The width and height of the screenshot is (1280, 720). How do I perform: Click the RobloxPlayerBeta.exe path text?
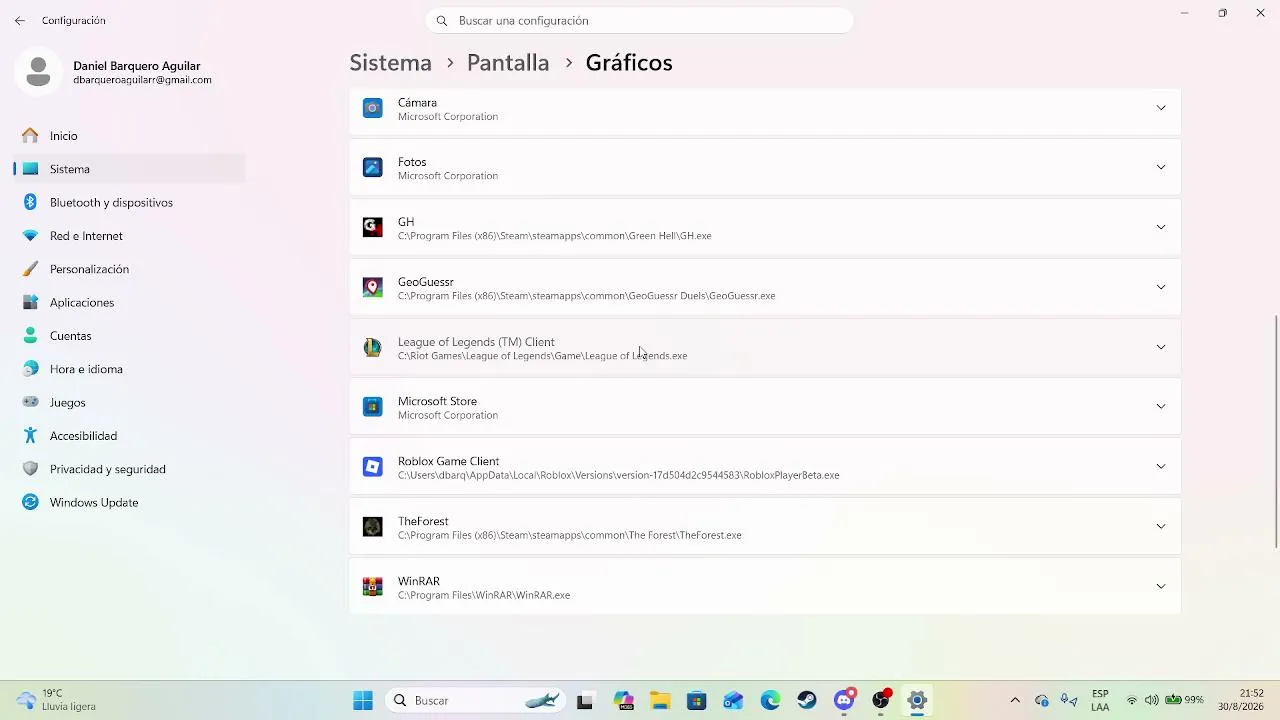pos(618,475)
